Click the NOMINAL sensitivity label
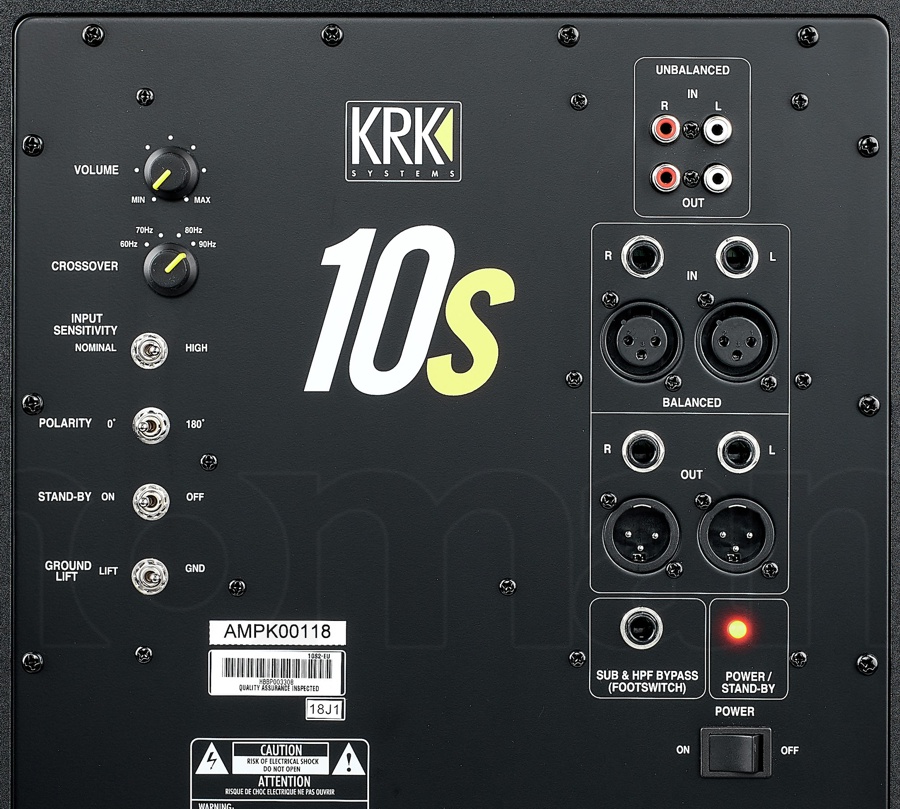 [x=95, y=347]
